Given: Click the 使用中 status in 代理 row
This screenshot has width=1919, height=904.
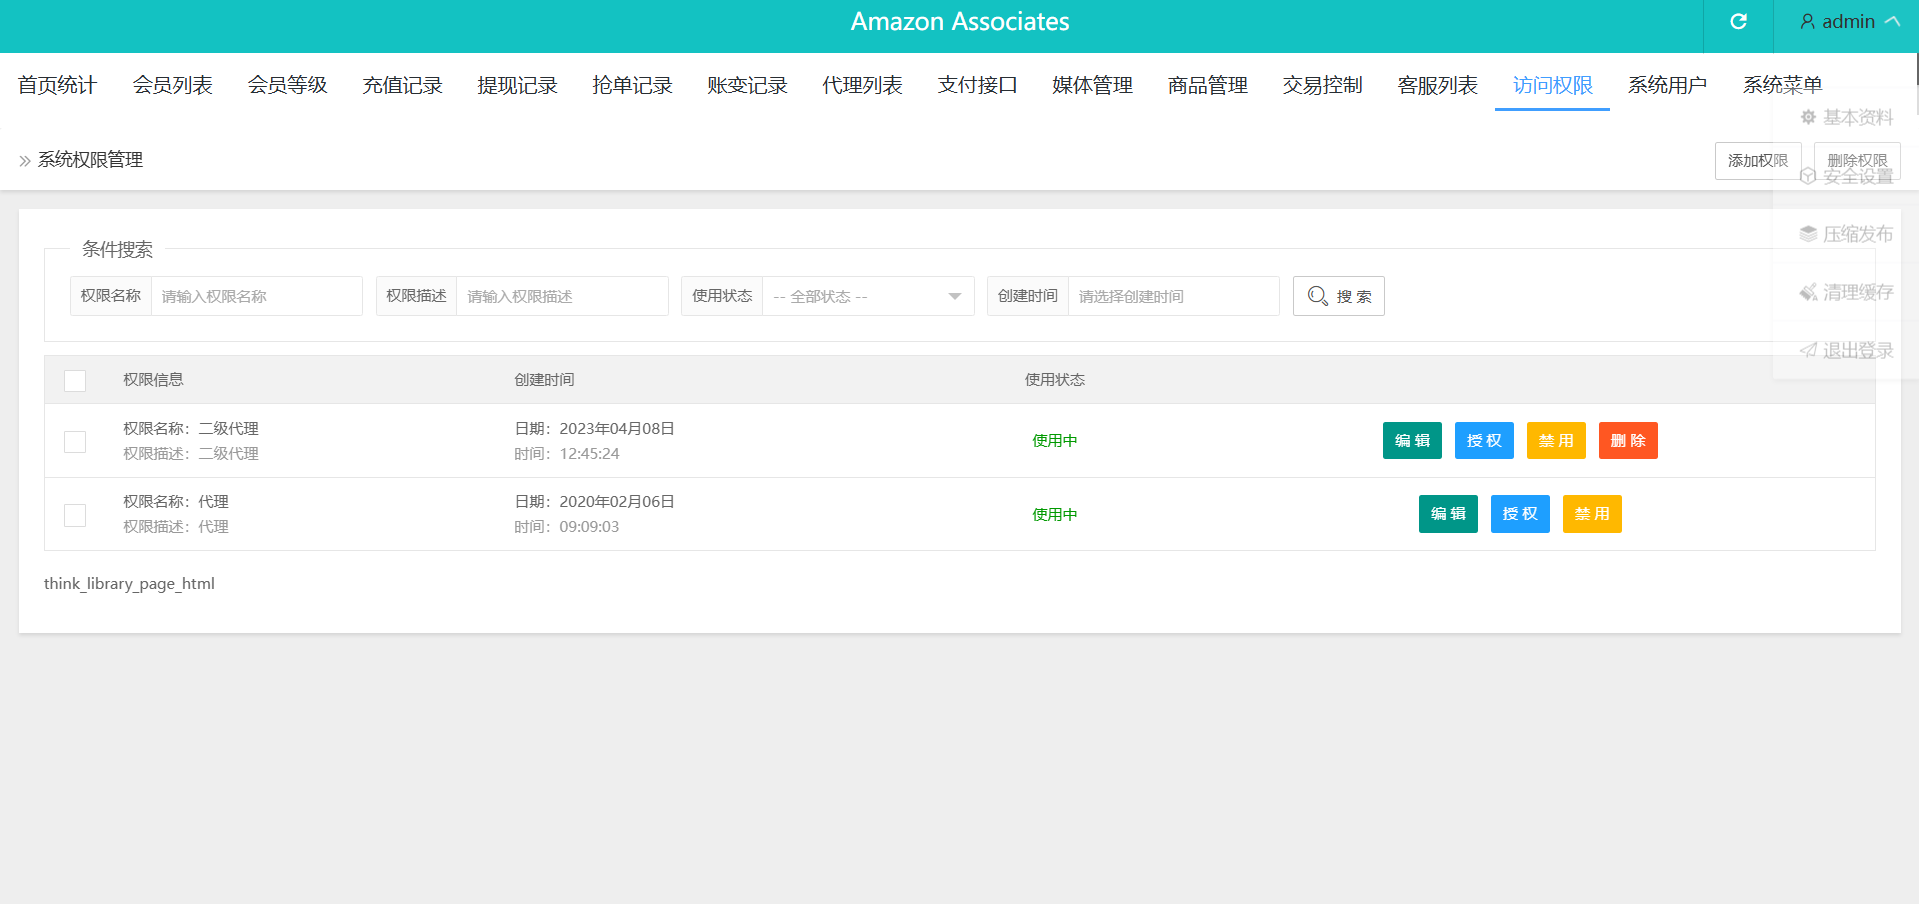Looking at the screenshot, I should (1055, 515).
